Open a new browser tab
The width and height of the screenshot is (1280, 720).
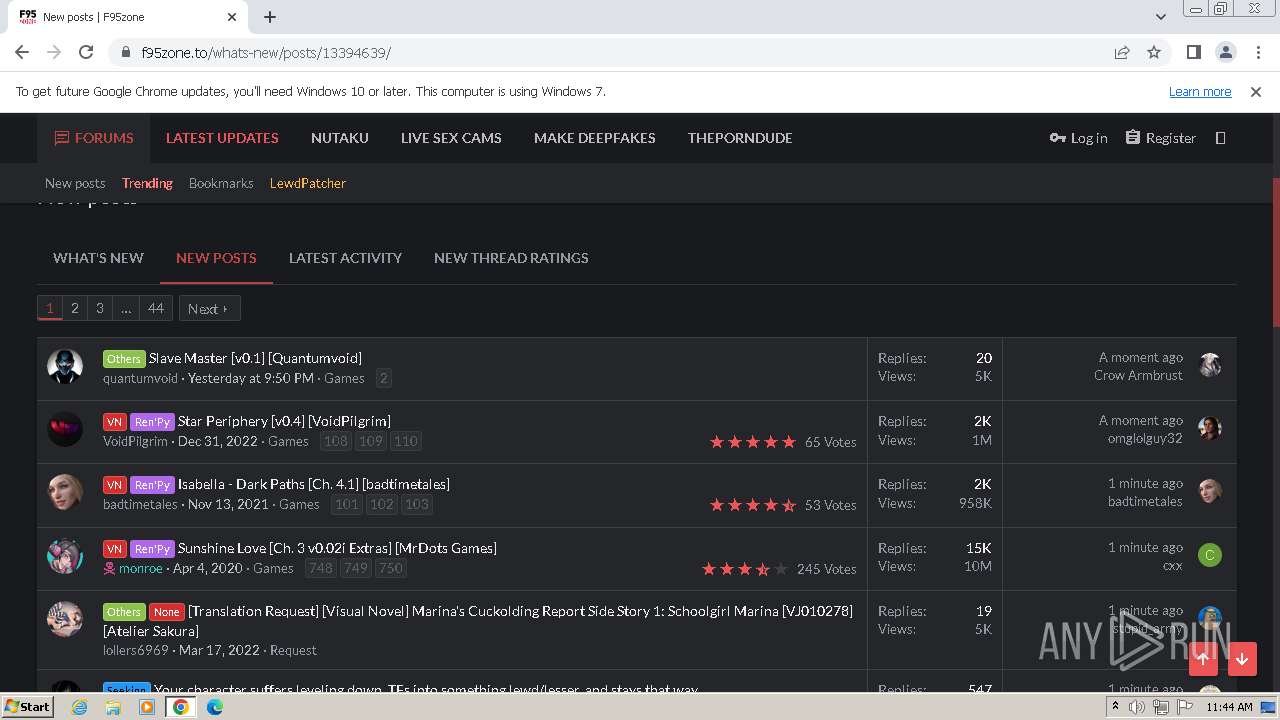270,17
